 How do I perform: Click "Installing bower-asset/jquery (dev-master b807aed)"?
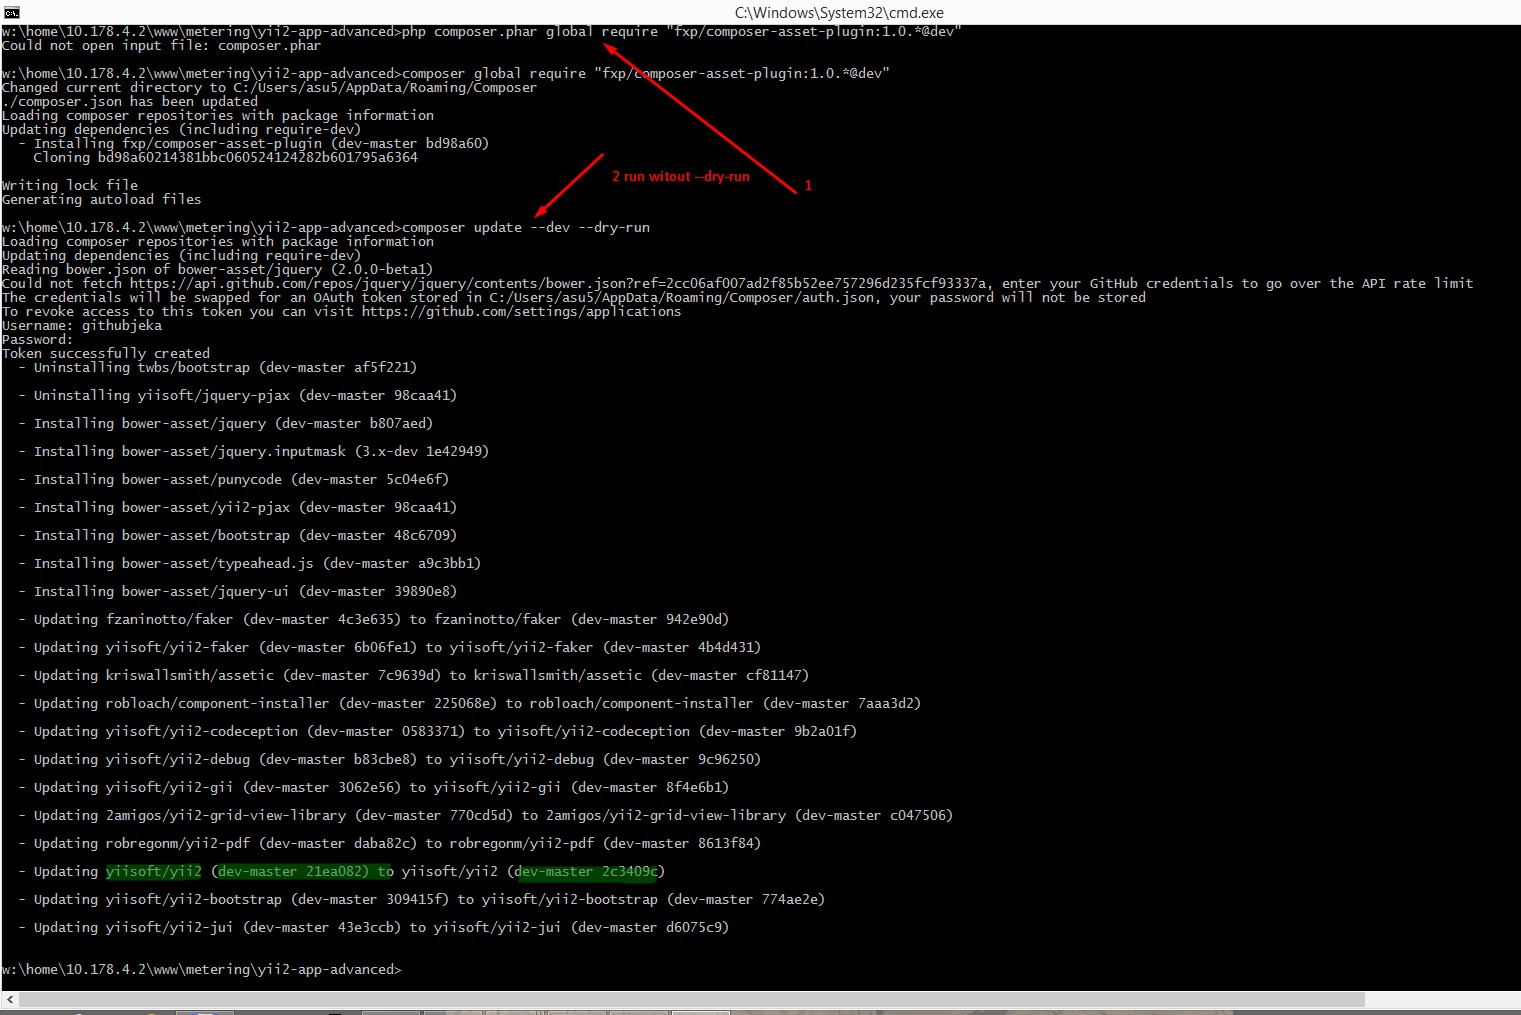[x=234, y=423]
